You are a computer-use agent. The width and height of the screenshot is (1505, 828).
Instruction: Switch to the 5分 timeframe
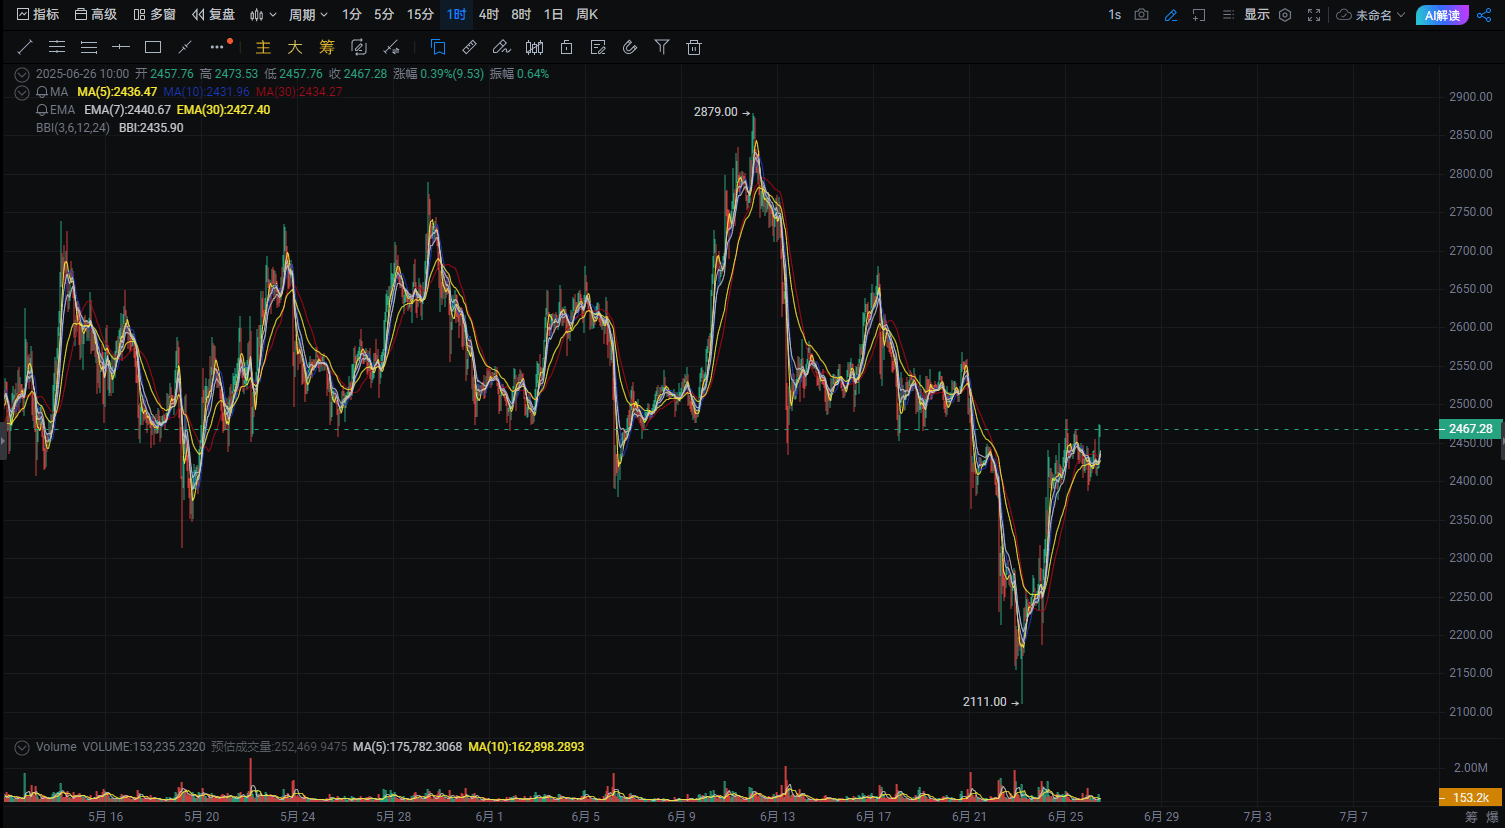[x=384, y=15]
